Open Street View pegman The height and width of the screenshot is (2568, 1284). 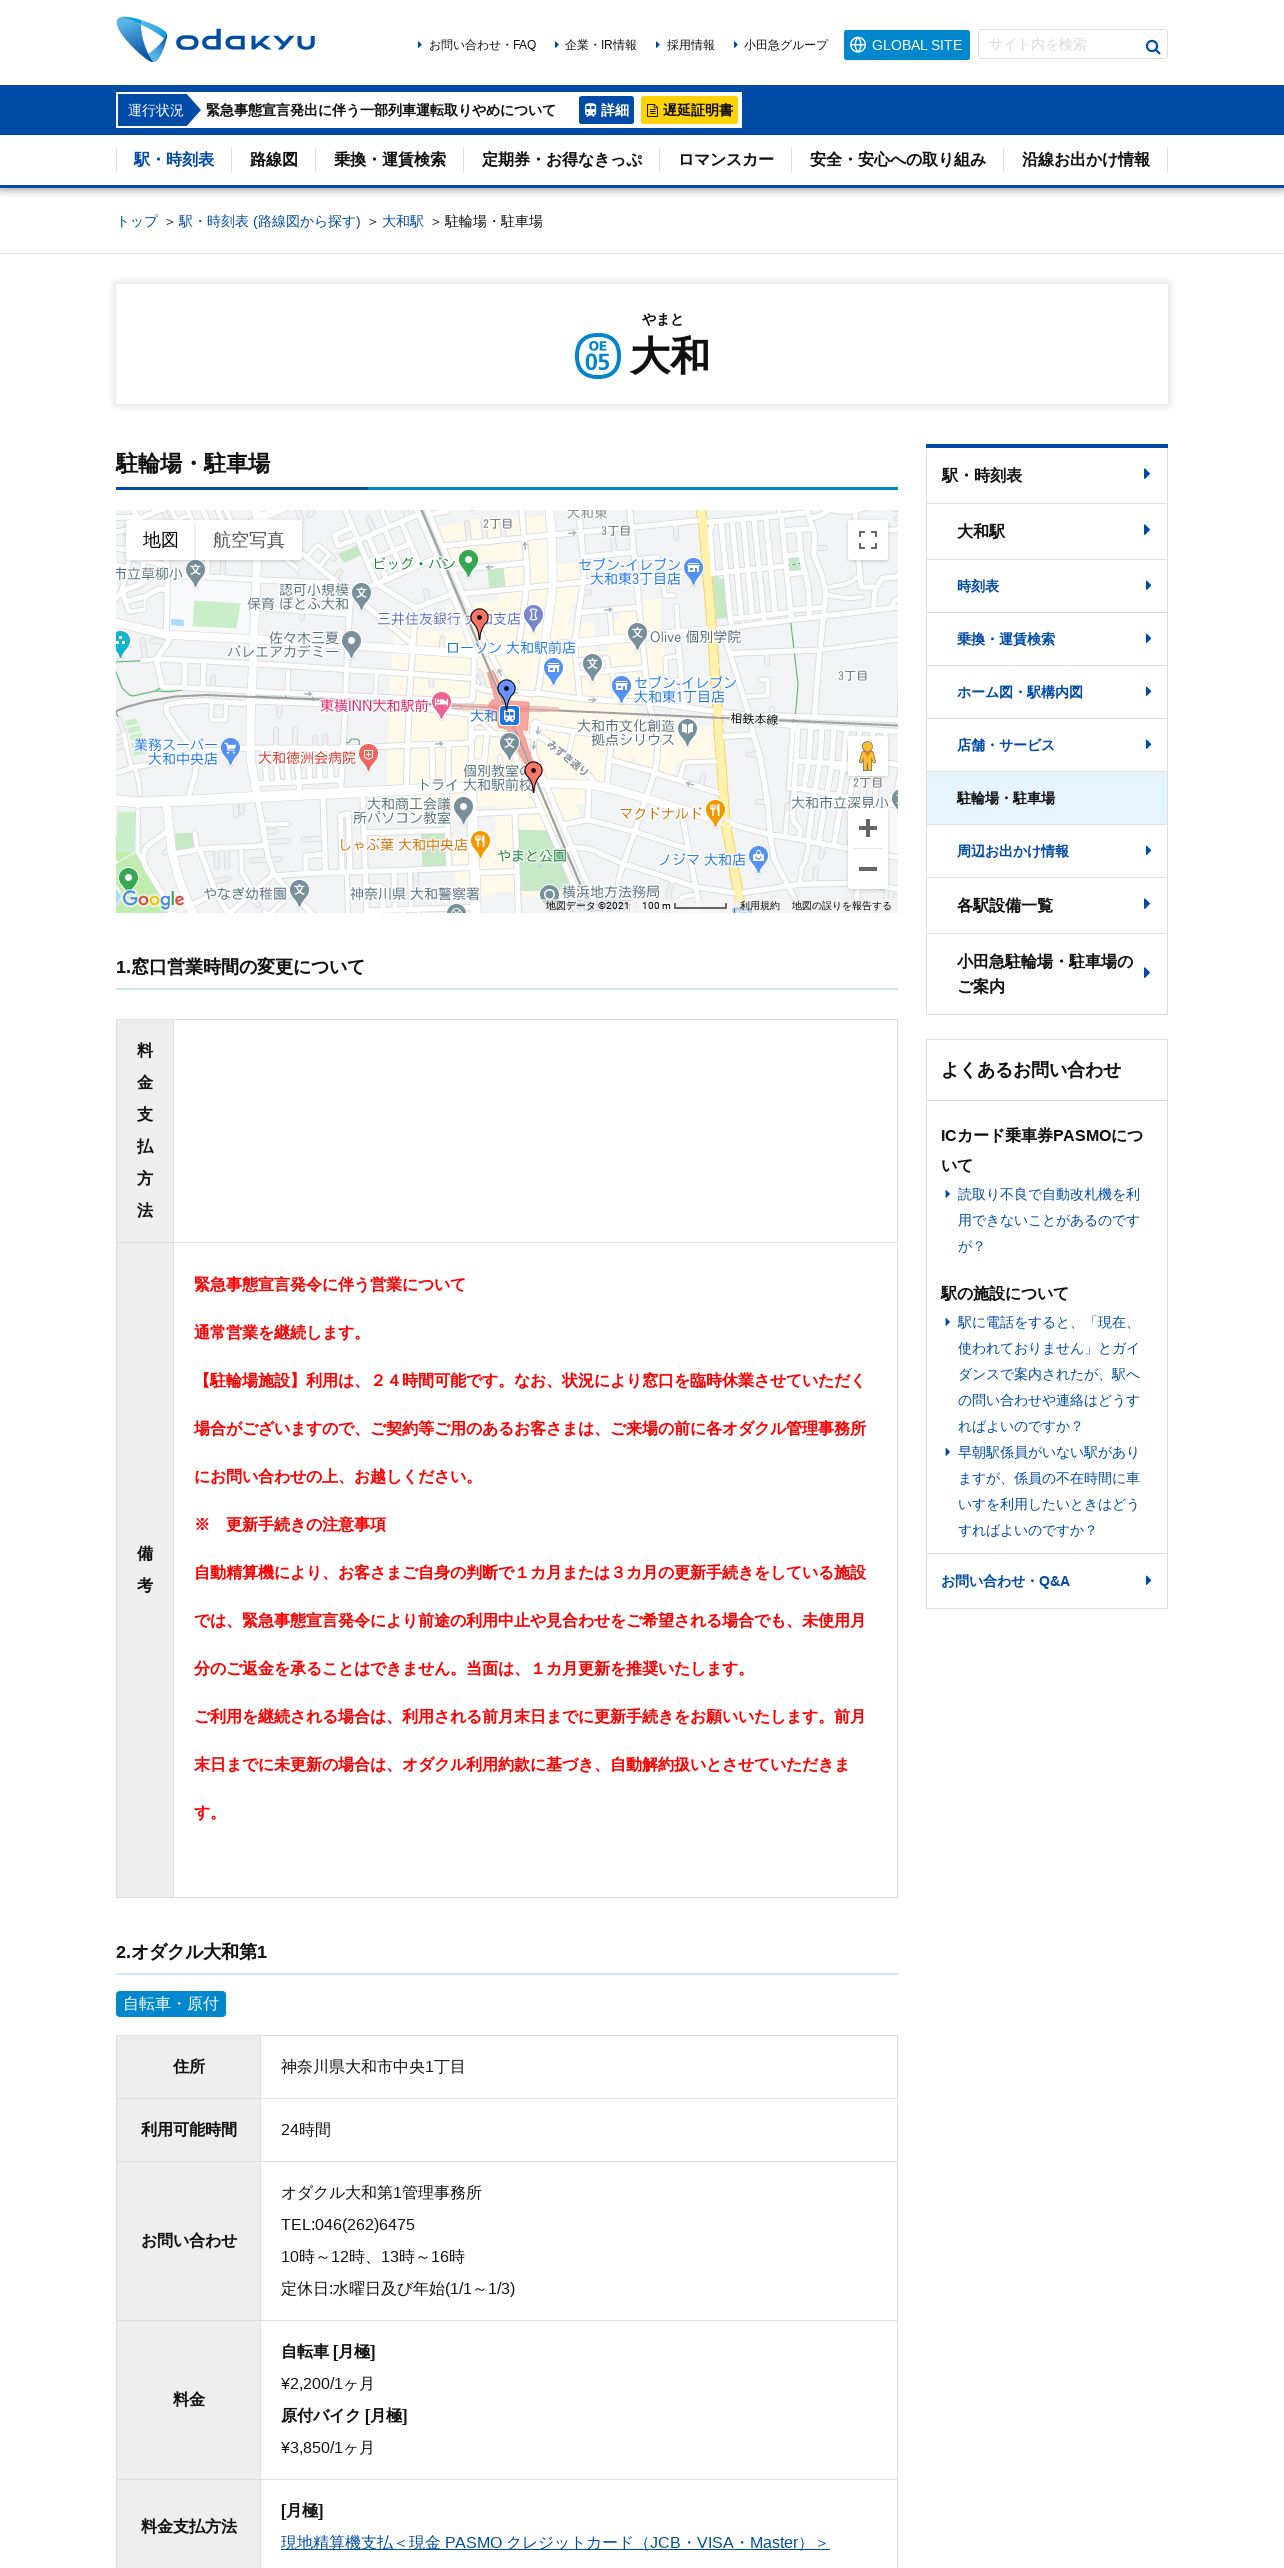coord(867,756)
